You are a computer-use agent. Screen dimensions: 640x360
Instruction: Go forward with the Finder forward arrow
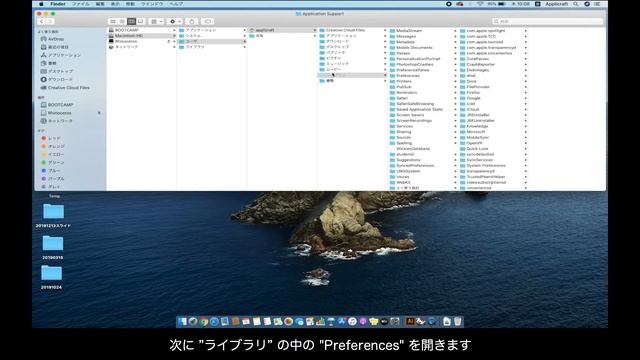(50, 21)
